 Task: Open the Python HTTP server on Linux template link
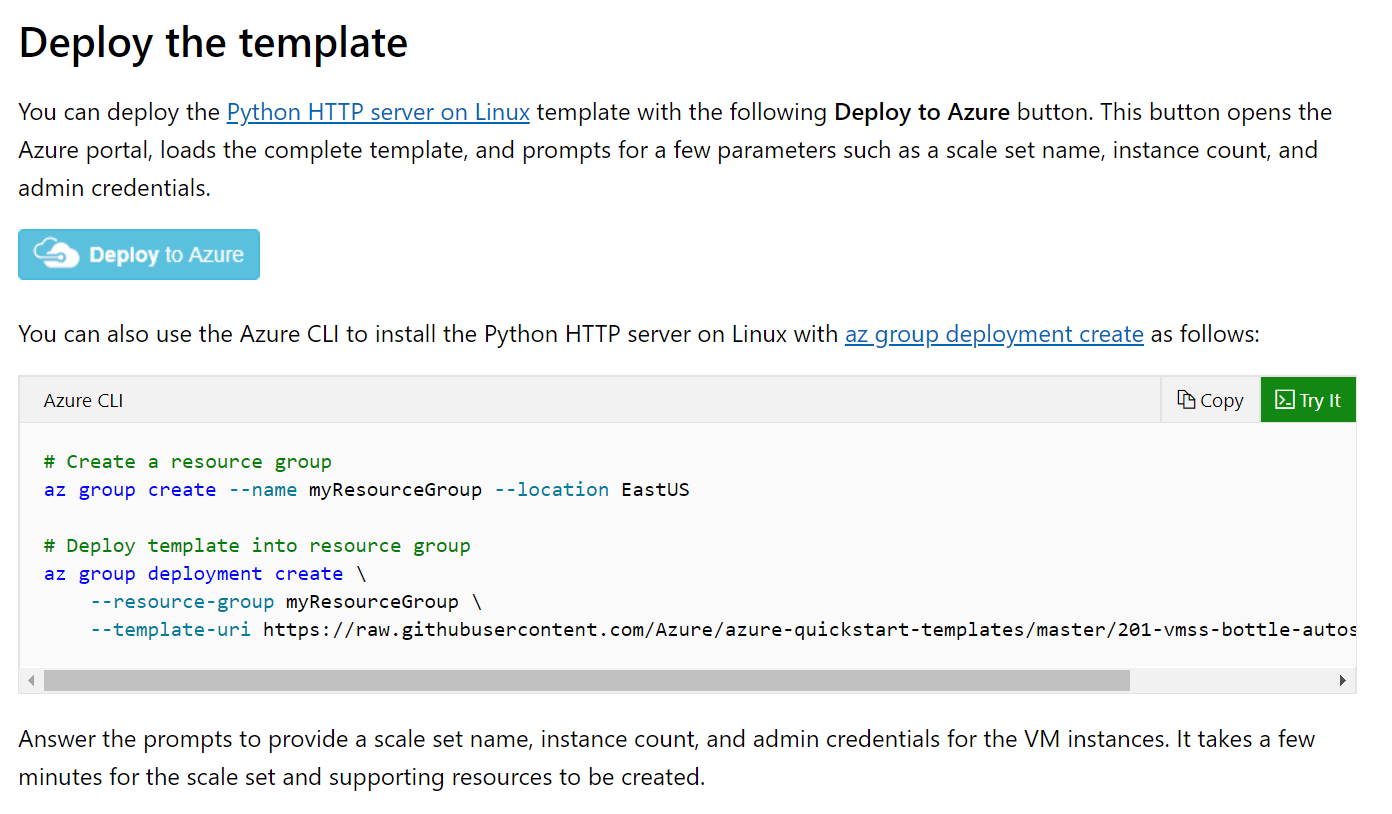pyautogui.click(x=378, y=111)
